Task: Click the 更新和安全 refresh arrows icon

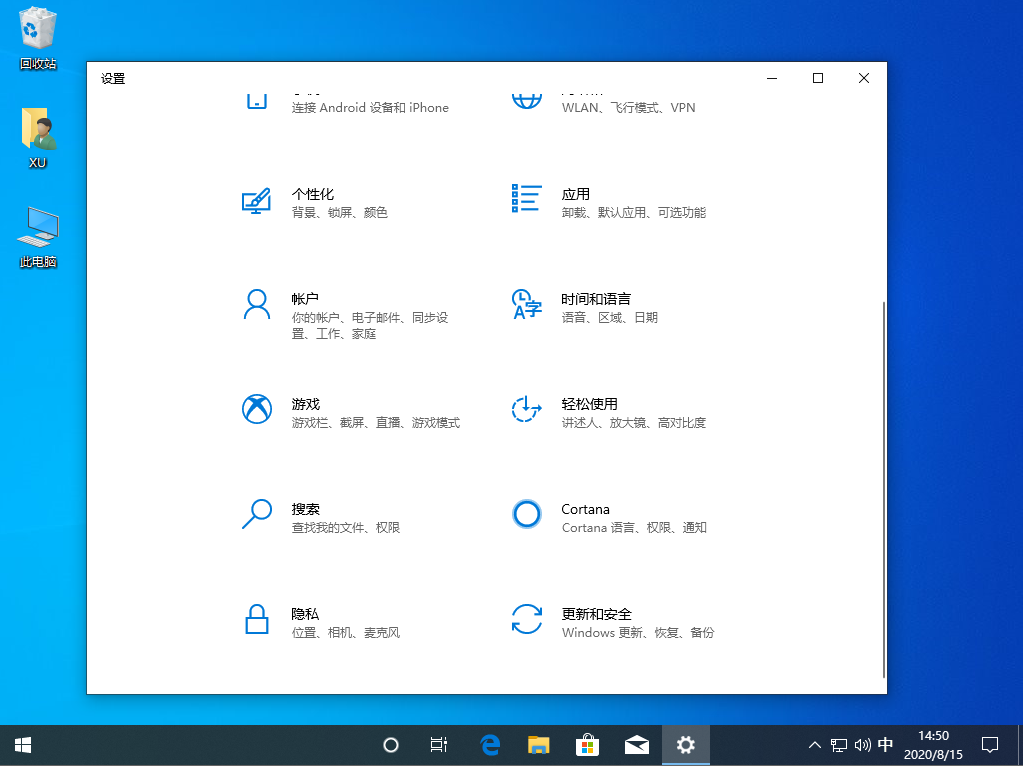Action: [x=526, y=619]
